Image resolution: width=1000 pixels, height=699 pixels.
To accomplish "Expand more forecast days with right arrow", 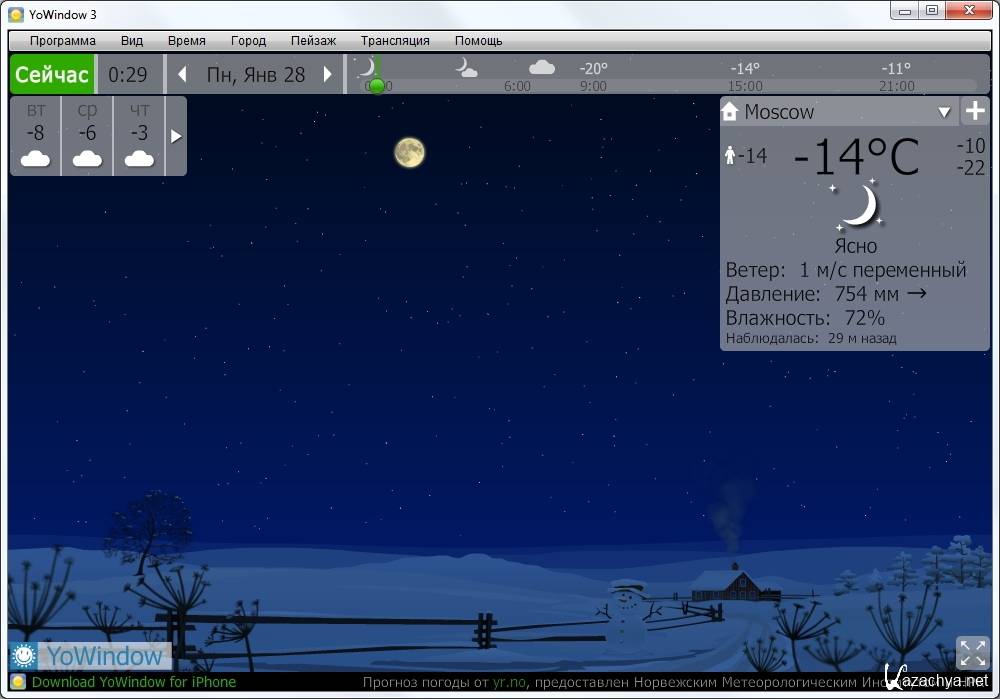I will pyautogui.click(x=176, y=136).
